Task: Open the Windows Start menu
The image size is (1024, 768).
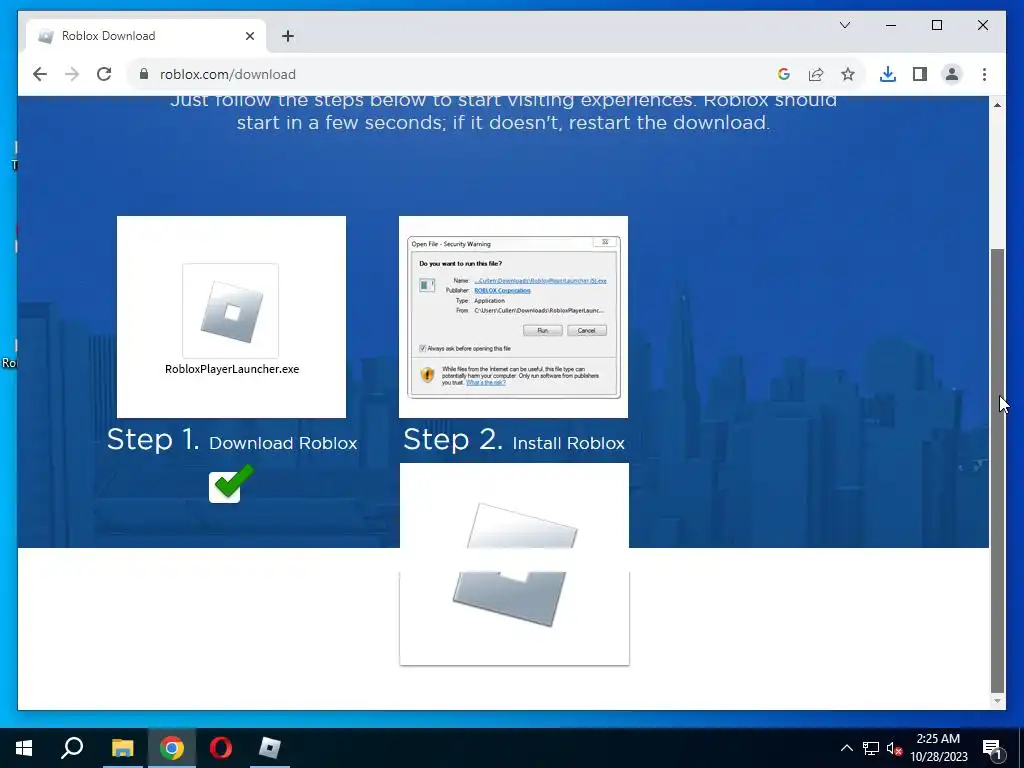Action: point(24,748)
